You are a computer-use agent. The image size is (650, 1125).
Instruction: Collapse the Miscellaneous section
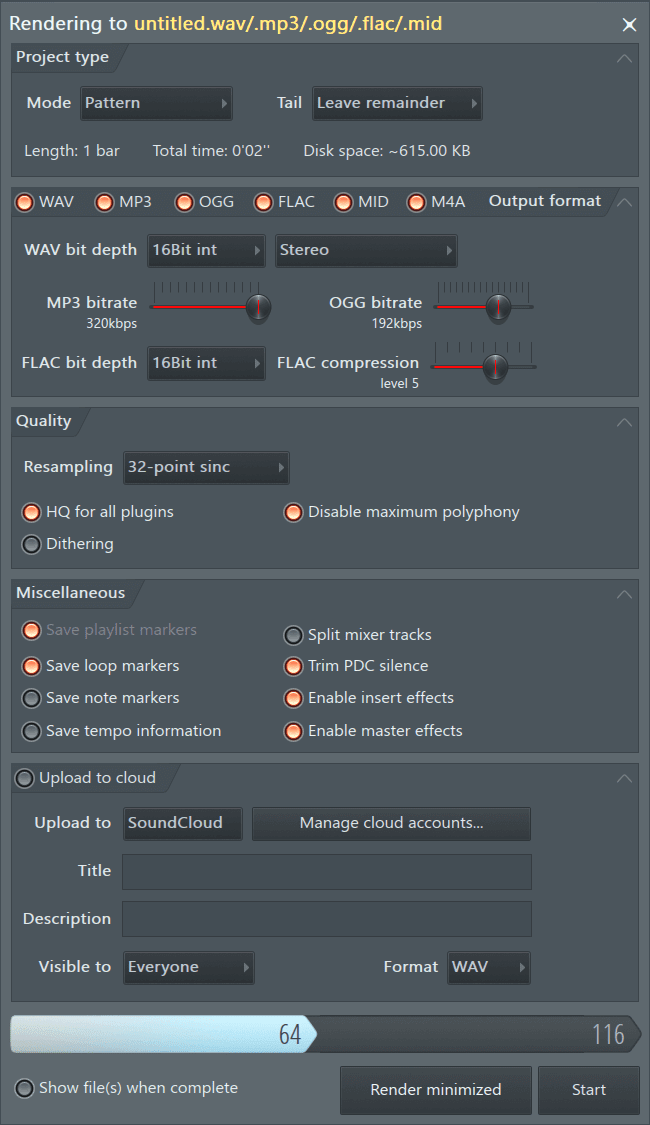(623, 592)
